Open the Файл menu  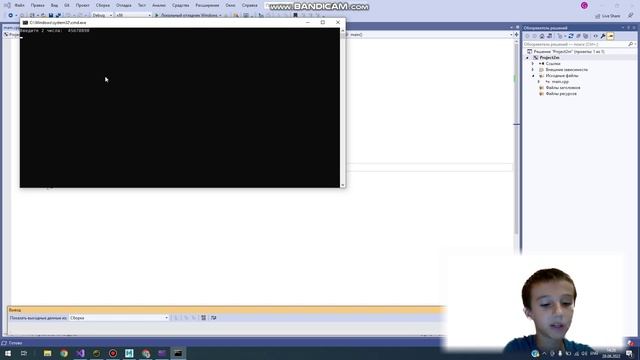point(19,5)
